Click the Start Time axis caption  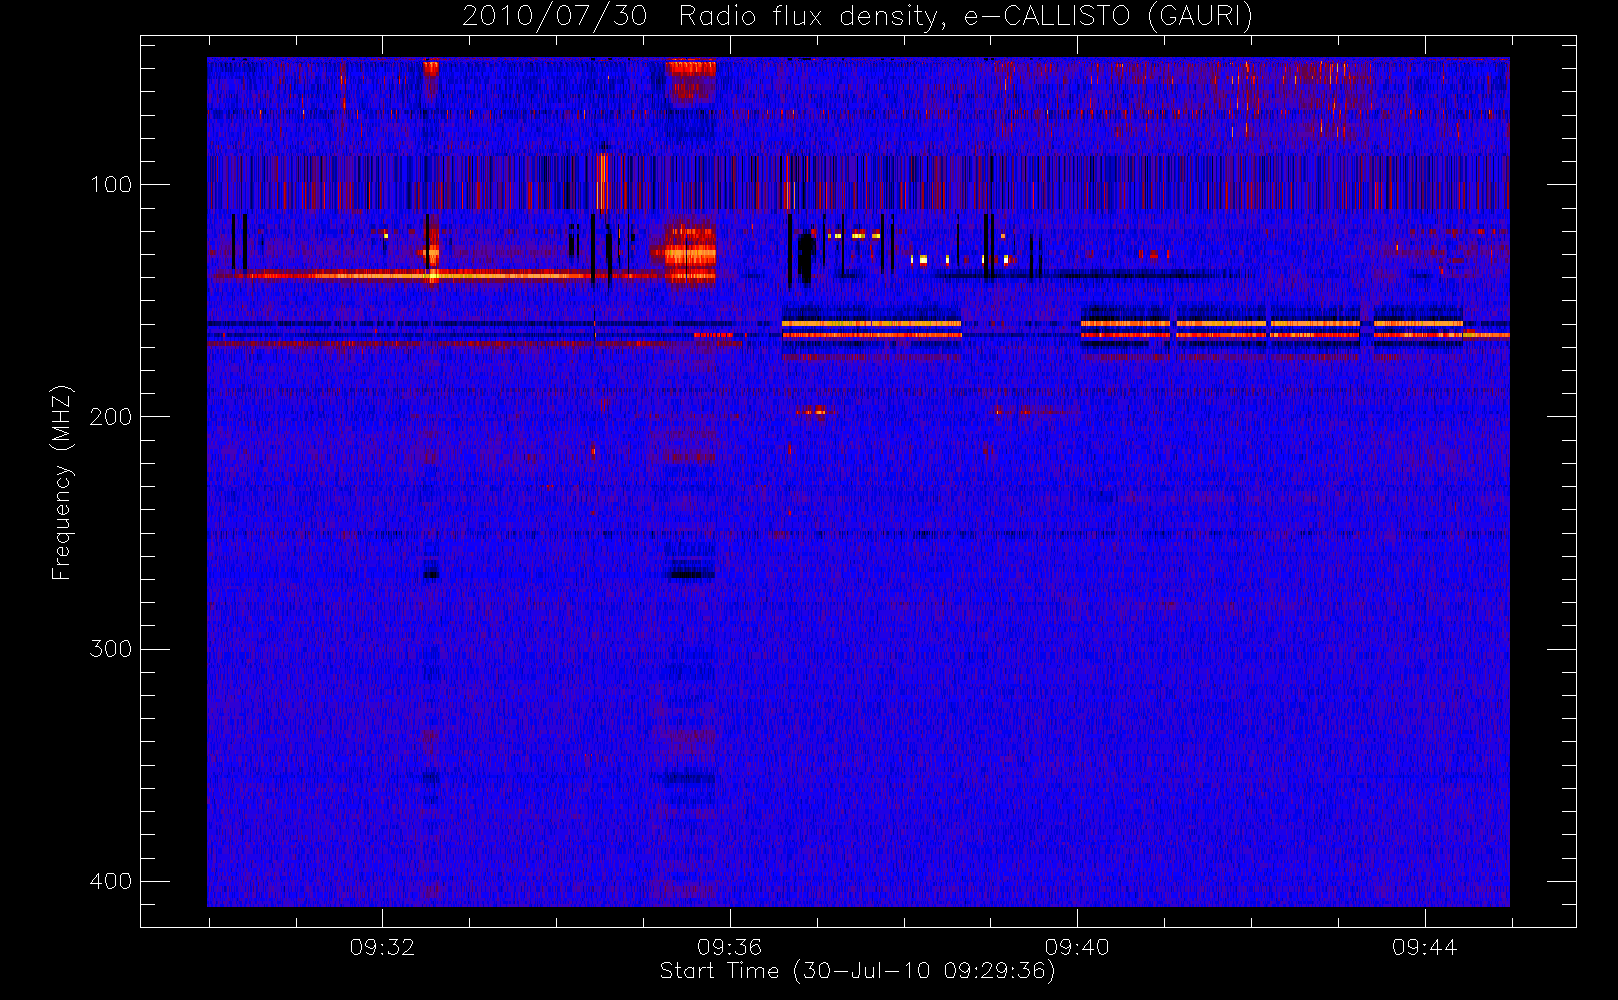[857, 971]
